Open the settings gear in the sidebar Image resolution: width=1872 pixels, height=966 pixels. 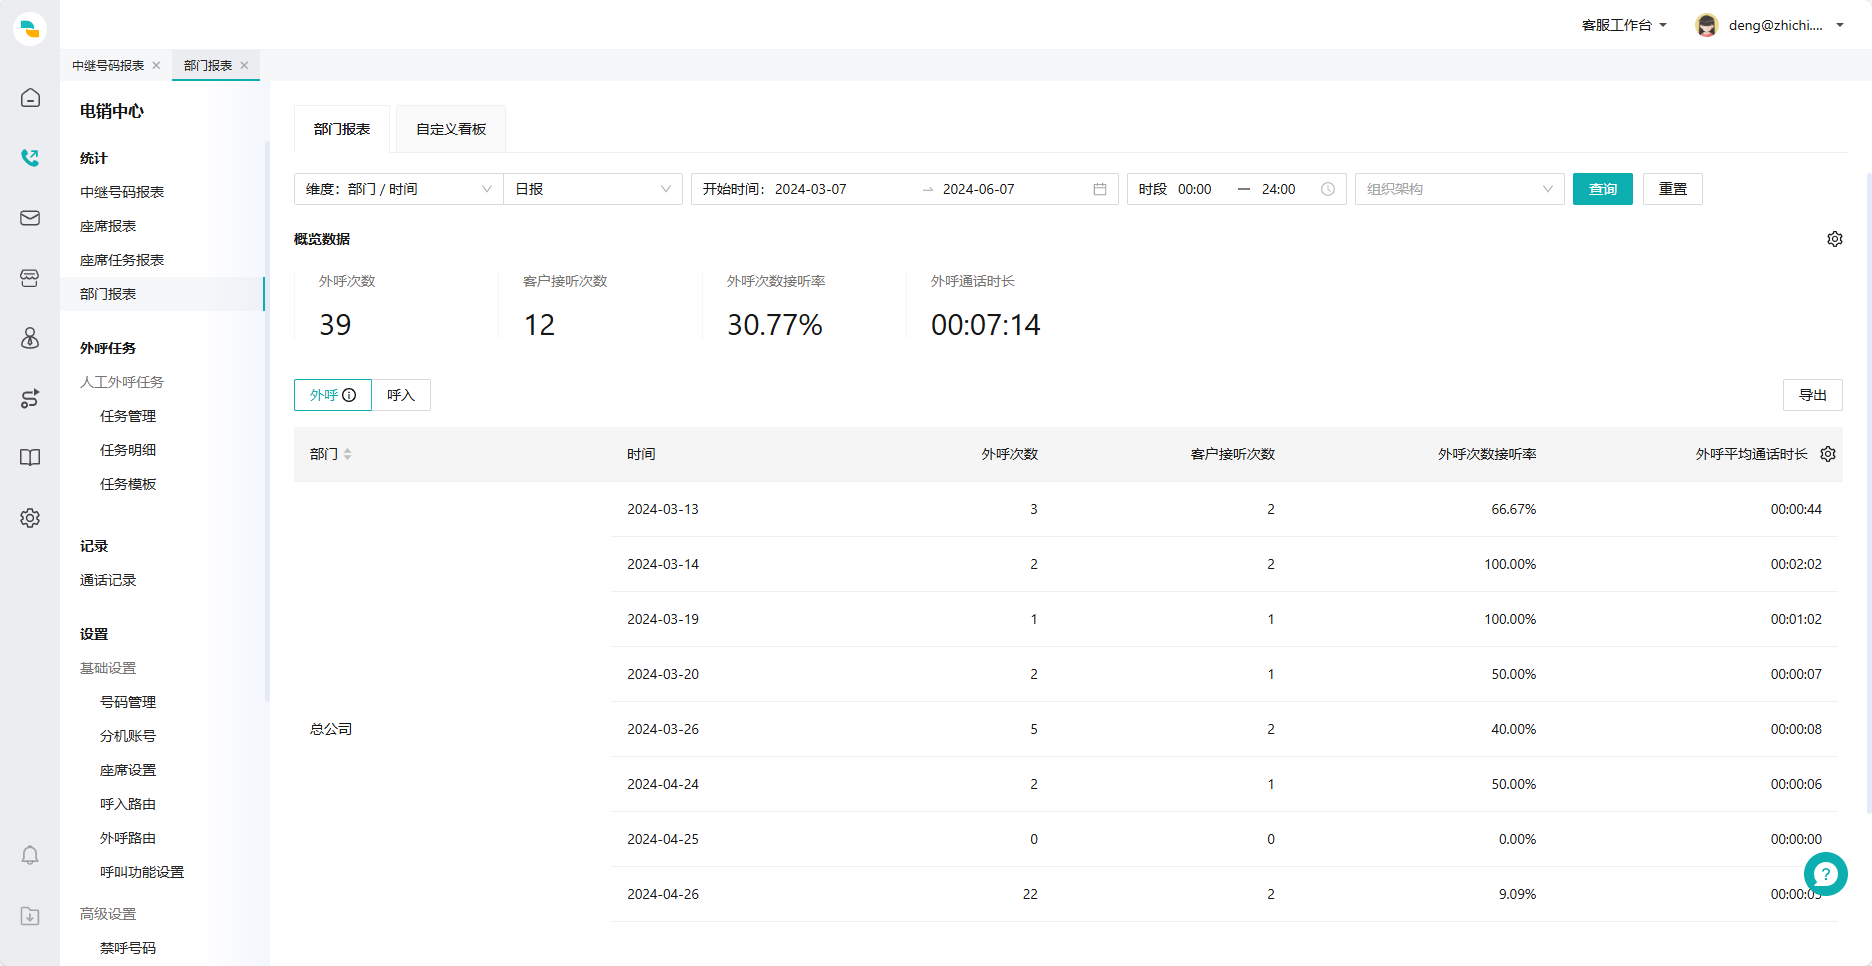coord(30,518)
